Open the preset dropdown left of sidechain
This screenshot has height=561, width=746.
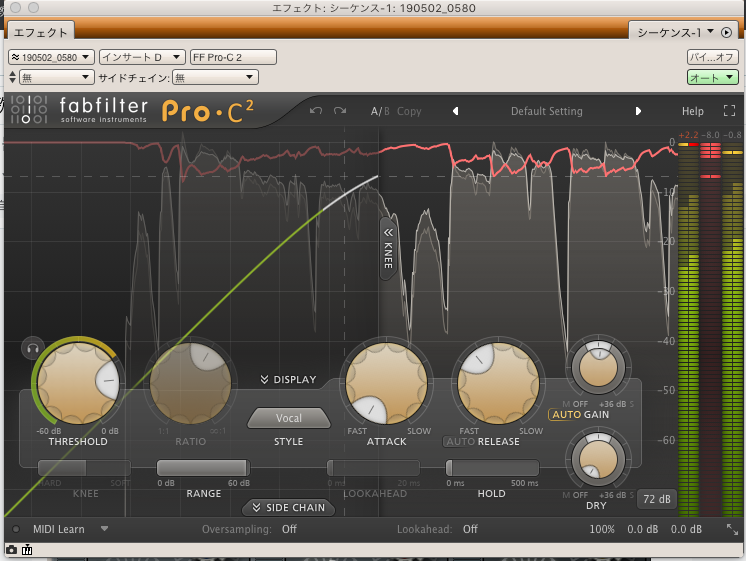pos(56,77)
